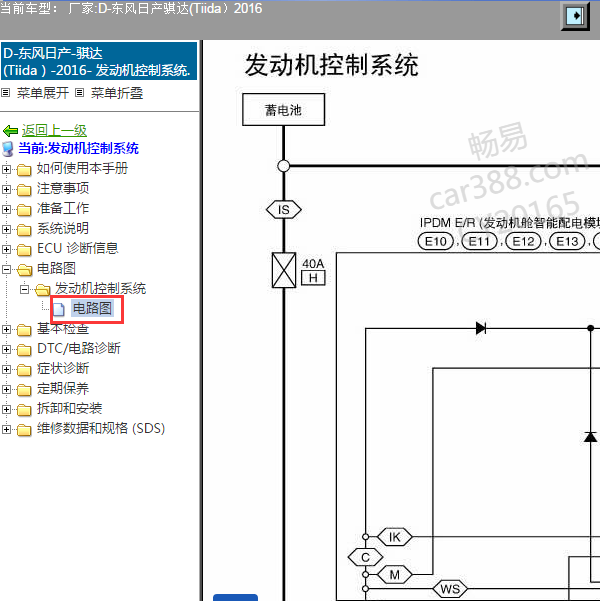The image size is (600, 601).
Task: Click the document icon next to 电路图 leaf
Action: click(59, 309)
